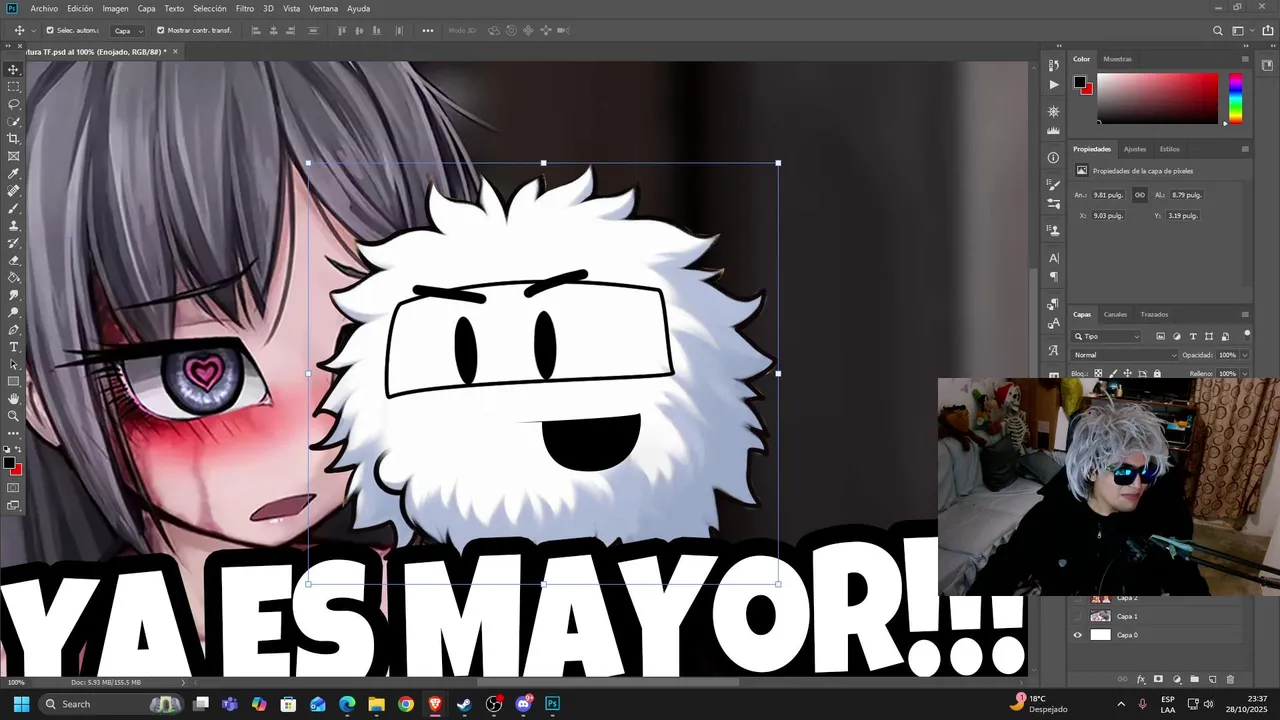The width and height of the screenshot is (1280, 720).
Task: Select the Quick Selection tool
Action: tap(13, 122)
